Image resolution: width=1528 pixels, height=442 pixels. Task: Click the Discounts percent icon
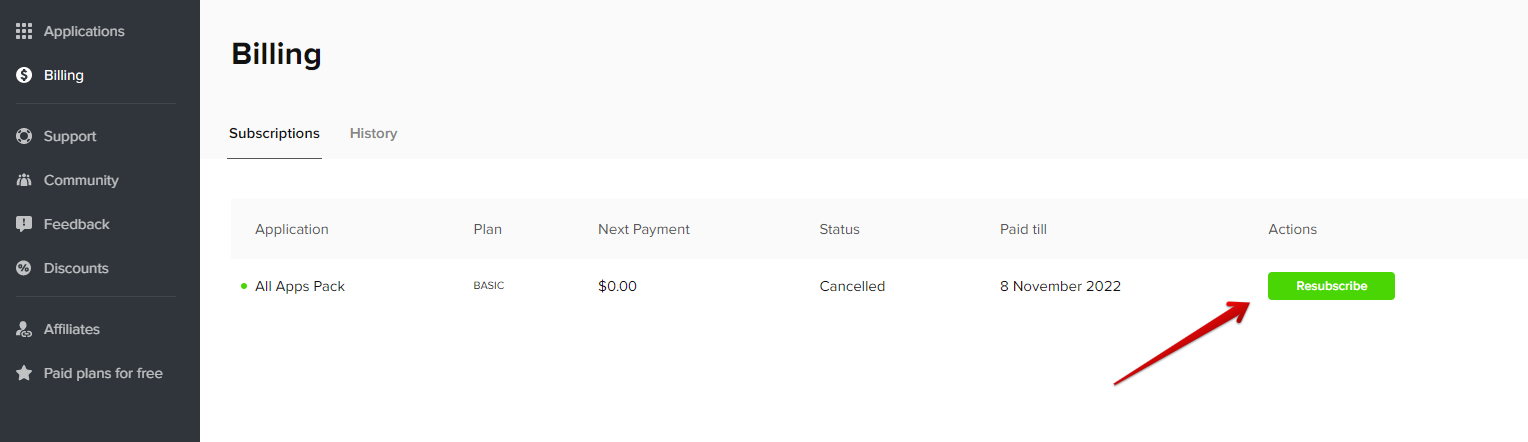24,268
